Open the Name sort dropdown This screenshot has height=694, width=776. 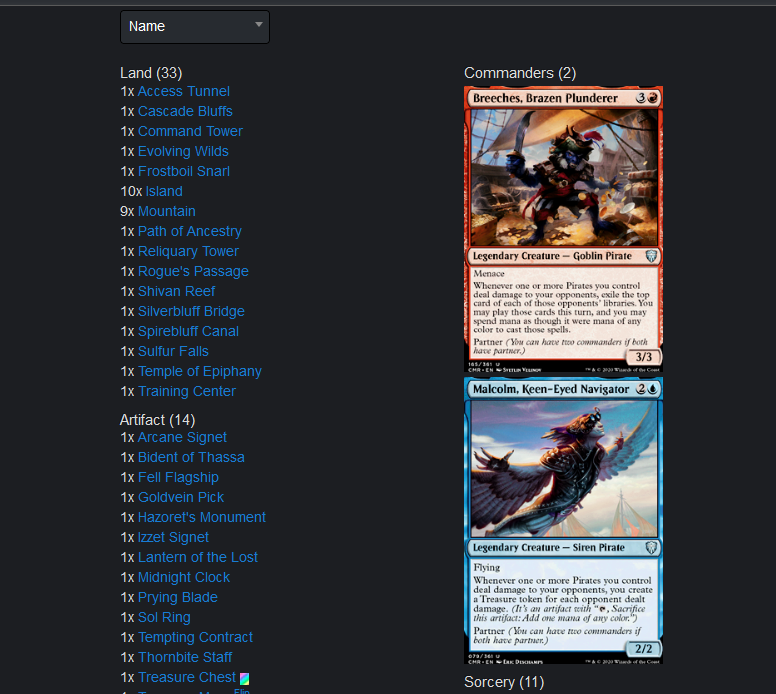coord(194,27)
